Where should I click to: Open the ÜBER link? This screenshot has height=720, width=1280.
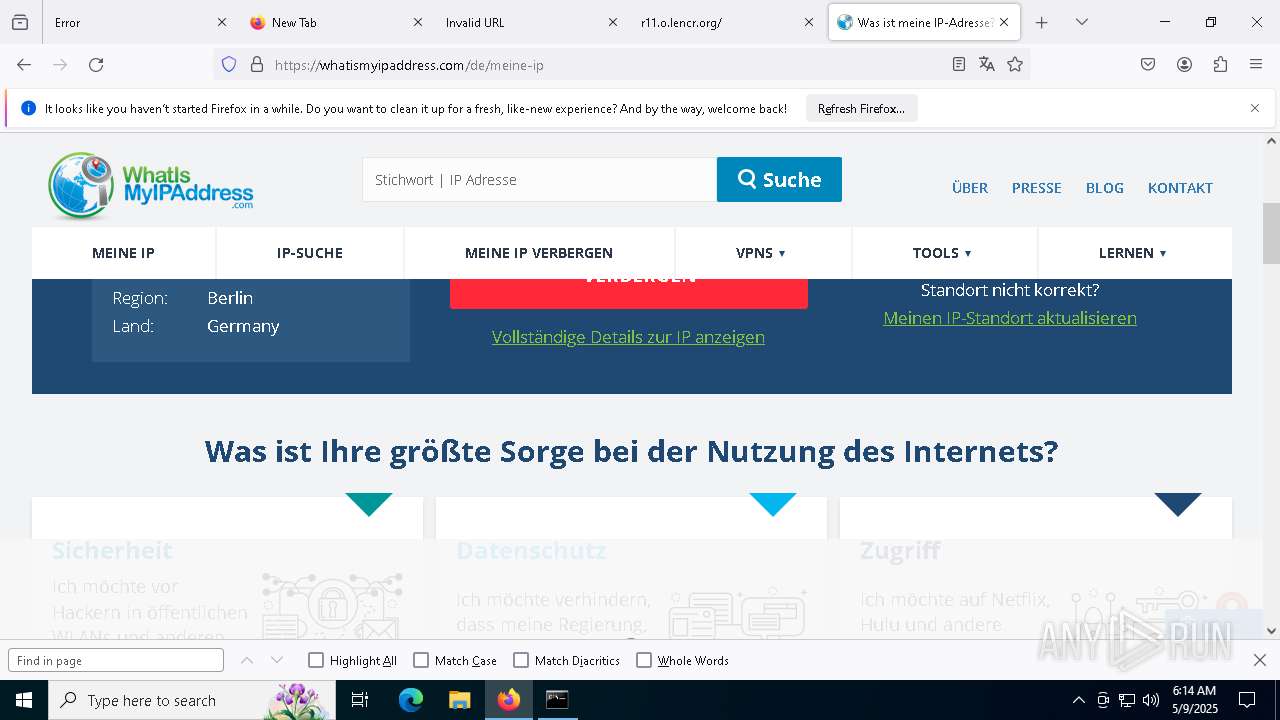970,187
